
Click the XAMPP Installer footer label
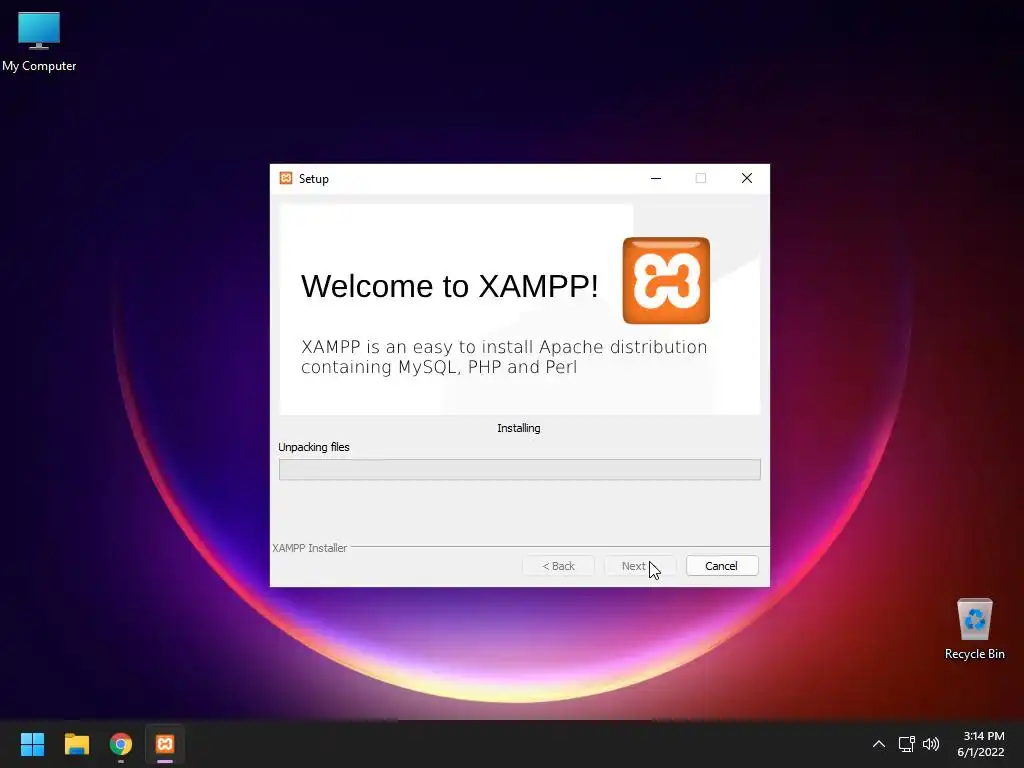310,548
